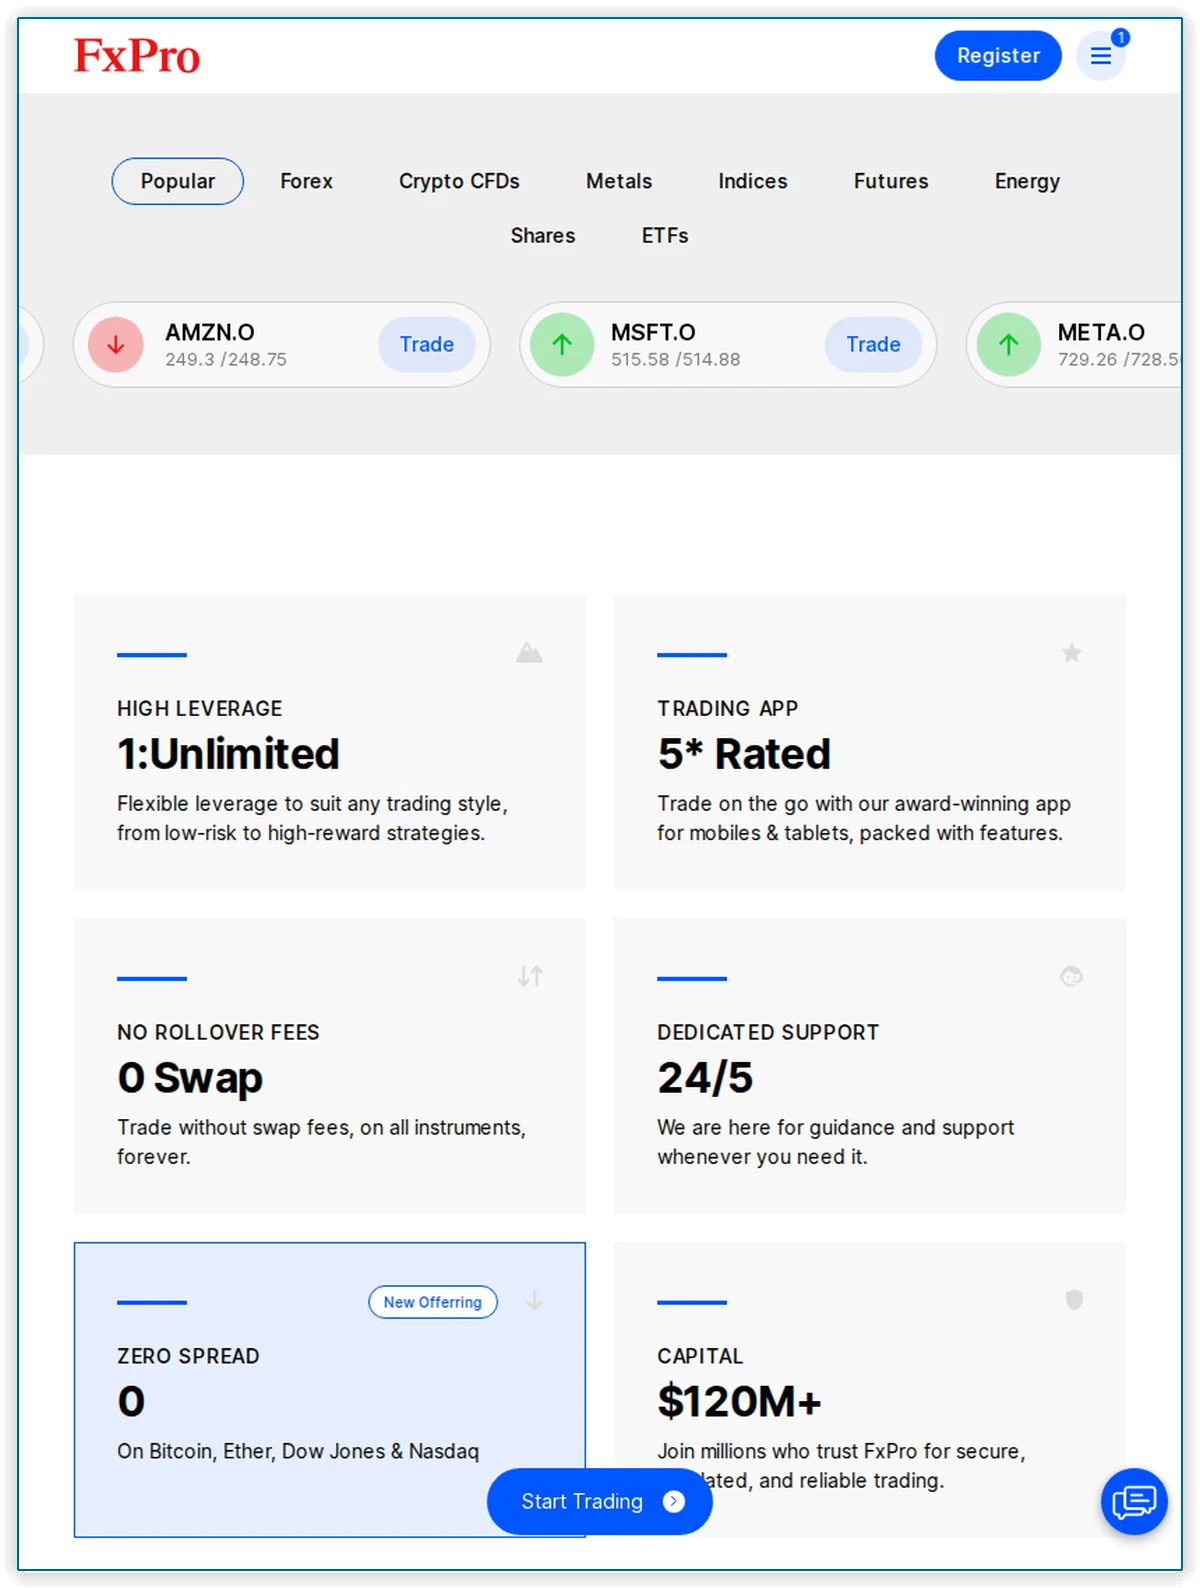Switch to the ETFs tab
1200x1588 pixels.
(665, 235)
